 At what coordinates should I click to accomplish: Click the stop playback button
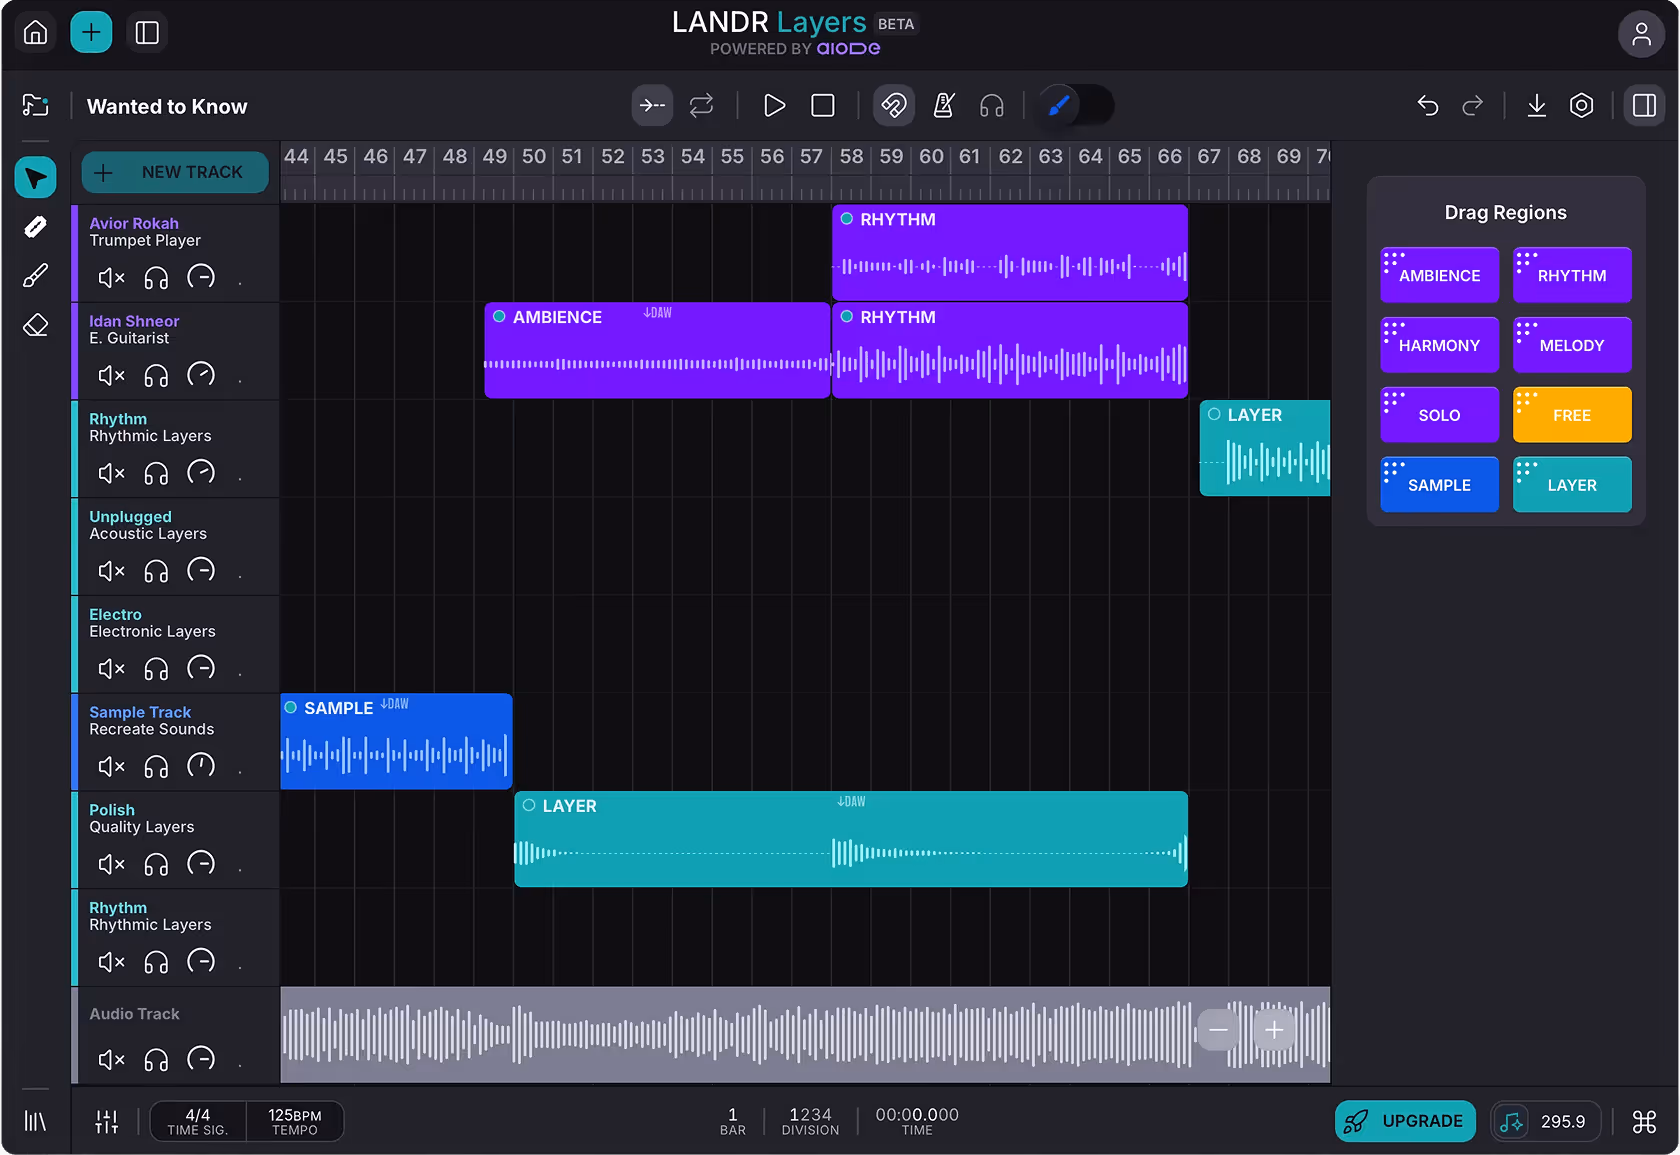[x=823, y=106]
